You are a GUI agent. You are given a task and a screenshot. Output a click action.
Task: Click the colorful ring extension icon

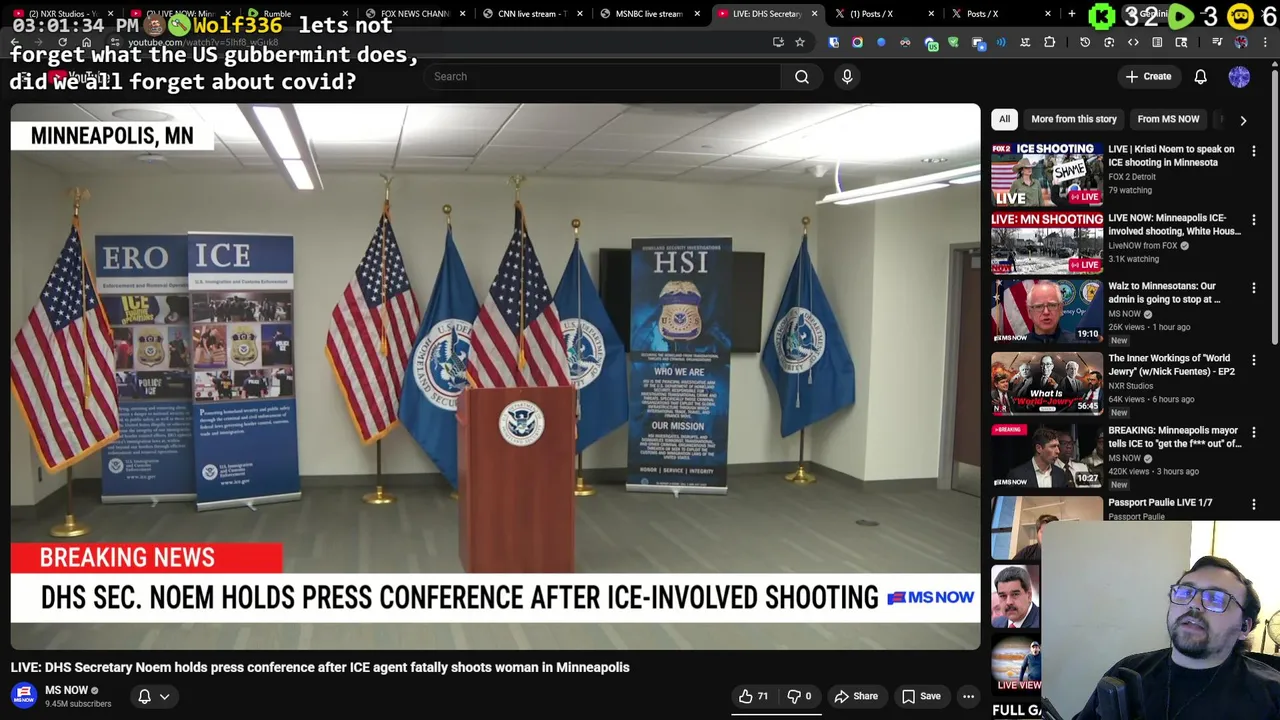(x=857, y=42)
